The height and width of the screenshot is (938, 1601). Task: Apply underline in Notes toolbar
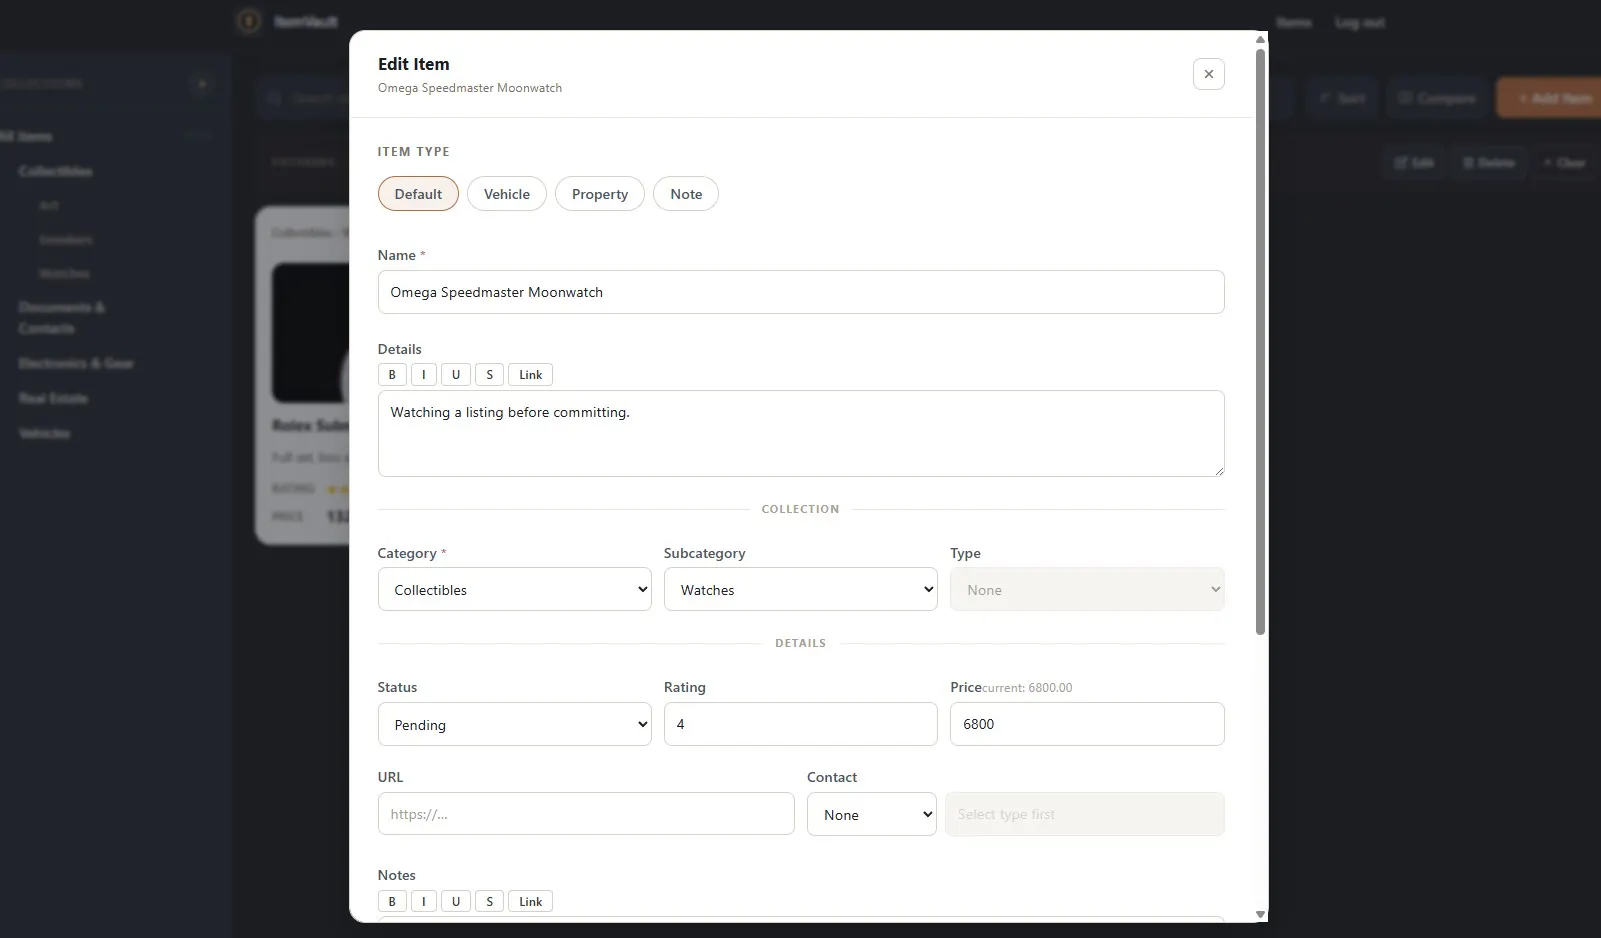click(x=456, y=902)
